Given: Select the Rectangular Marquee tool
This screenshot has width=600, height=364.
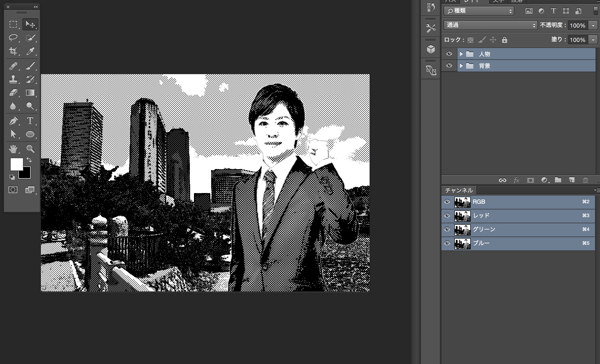Looking at the screenshot, I should 13,24.
